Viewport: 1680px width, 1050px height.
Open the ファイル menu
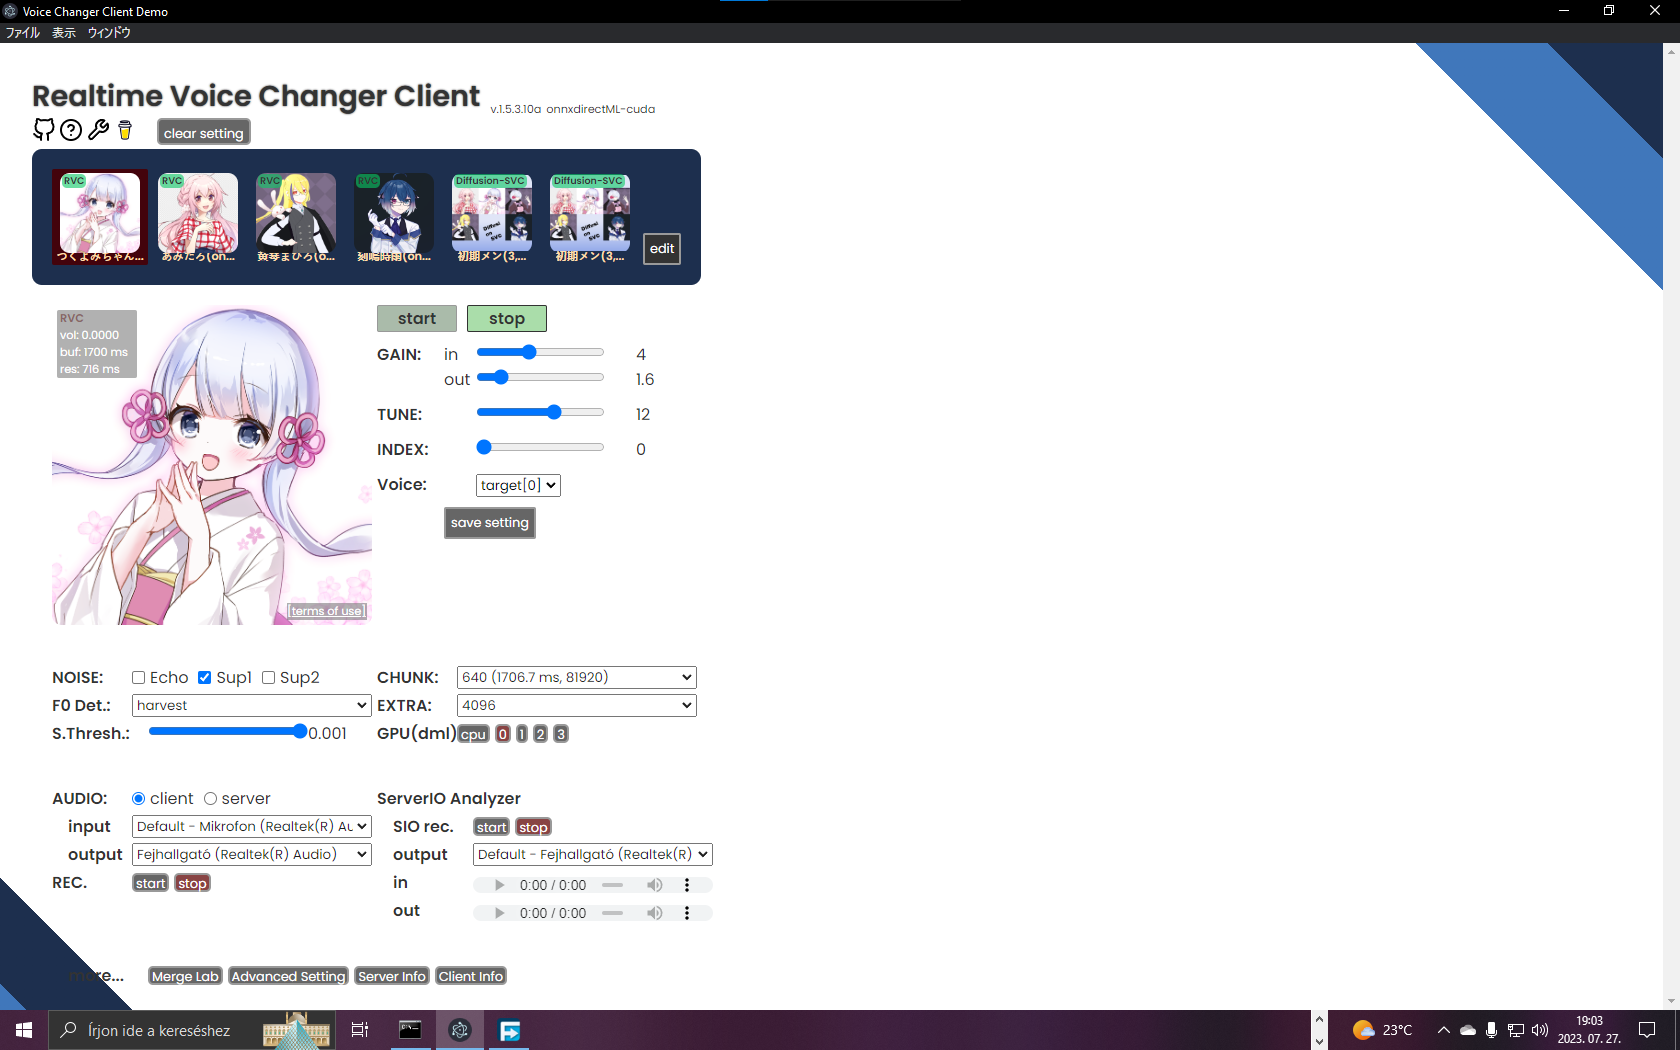coord(22,32)
